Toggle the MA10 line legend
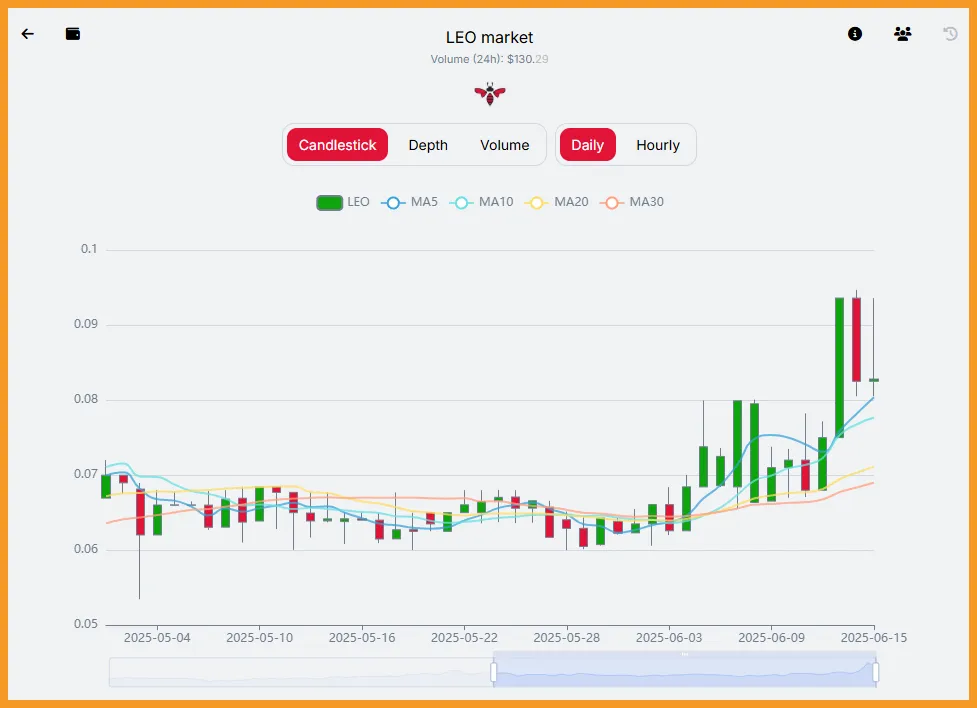The height and width of the screenshot is (708, 977). coord(481,202)
